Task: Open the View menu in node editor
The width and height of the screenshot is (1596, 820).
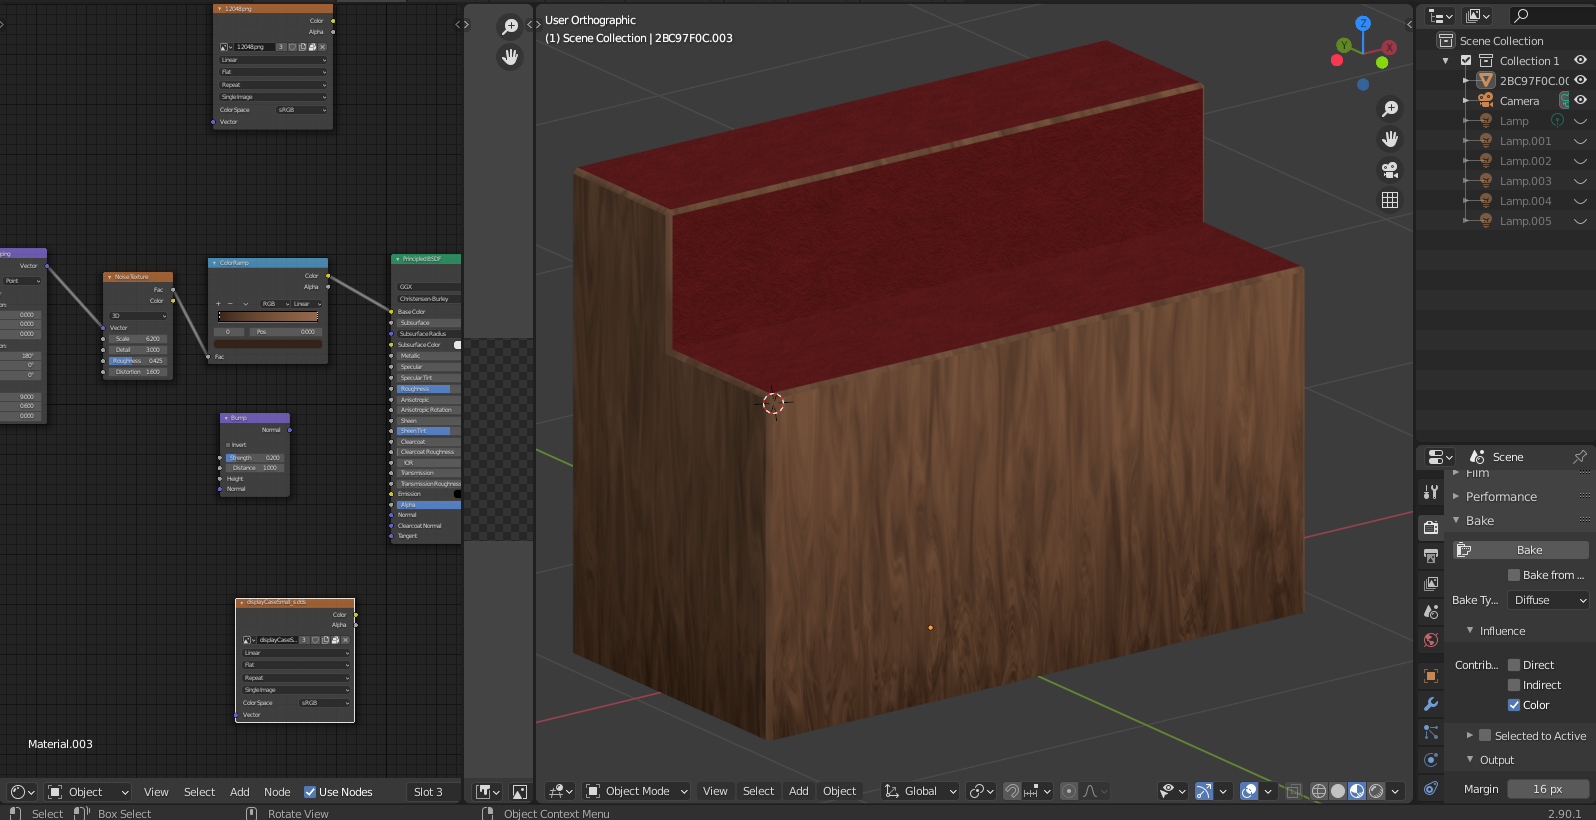Action: [156, 792]
